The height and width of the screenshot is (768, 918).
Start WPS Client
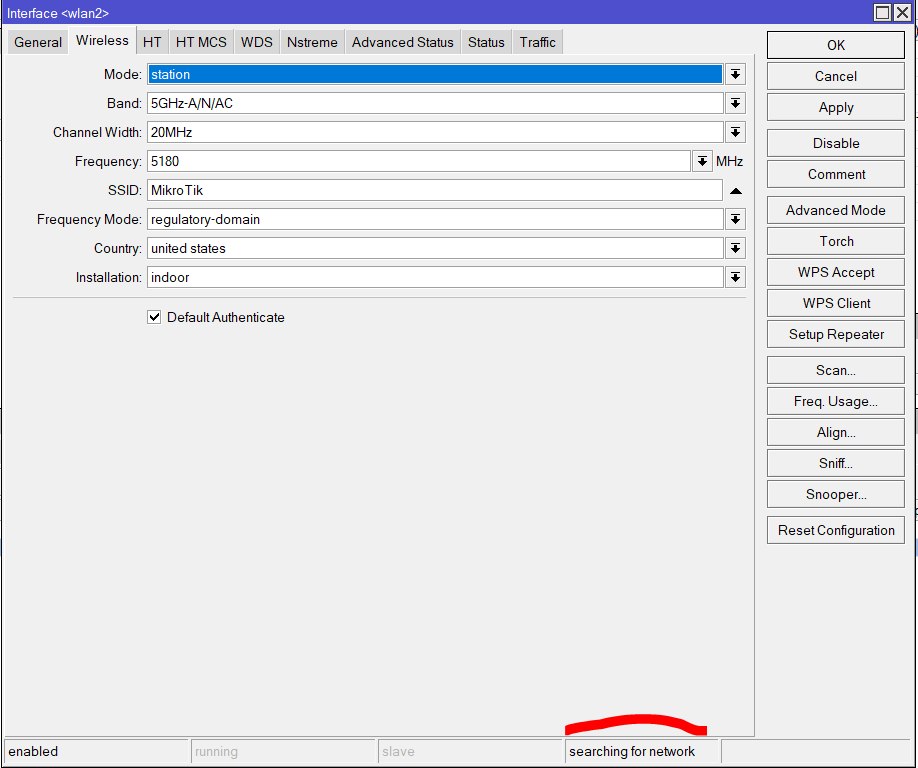click(835, 303)
